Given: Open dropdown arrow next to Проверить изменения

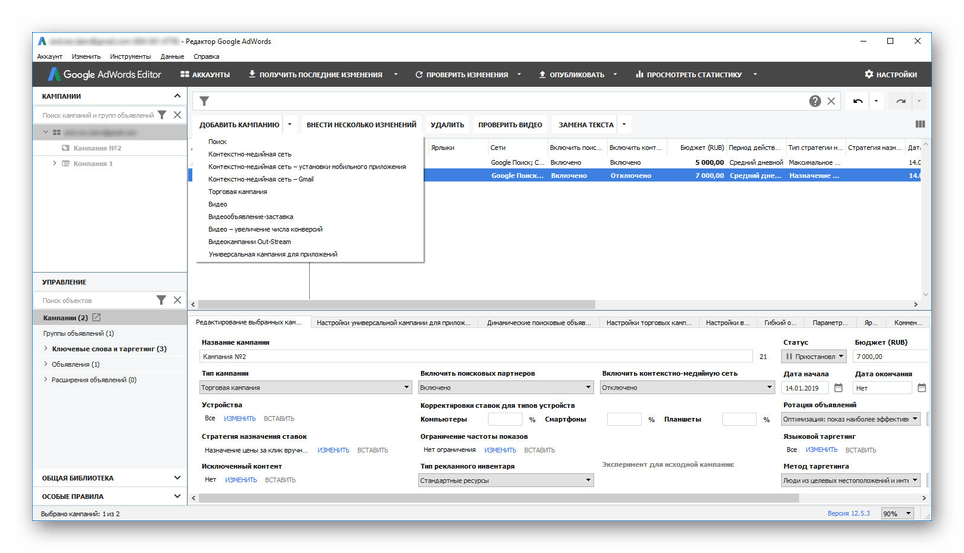Looking at the screenshot, I should (519, 74).
